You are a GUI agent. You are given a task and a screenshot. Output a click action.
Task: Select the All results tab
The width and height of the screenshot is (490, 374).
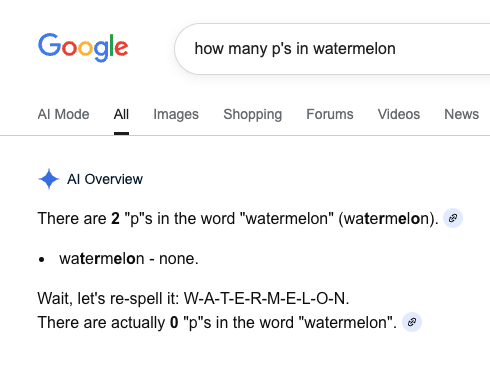[x=121, y=114]
